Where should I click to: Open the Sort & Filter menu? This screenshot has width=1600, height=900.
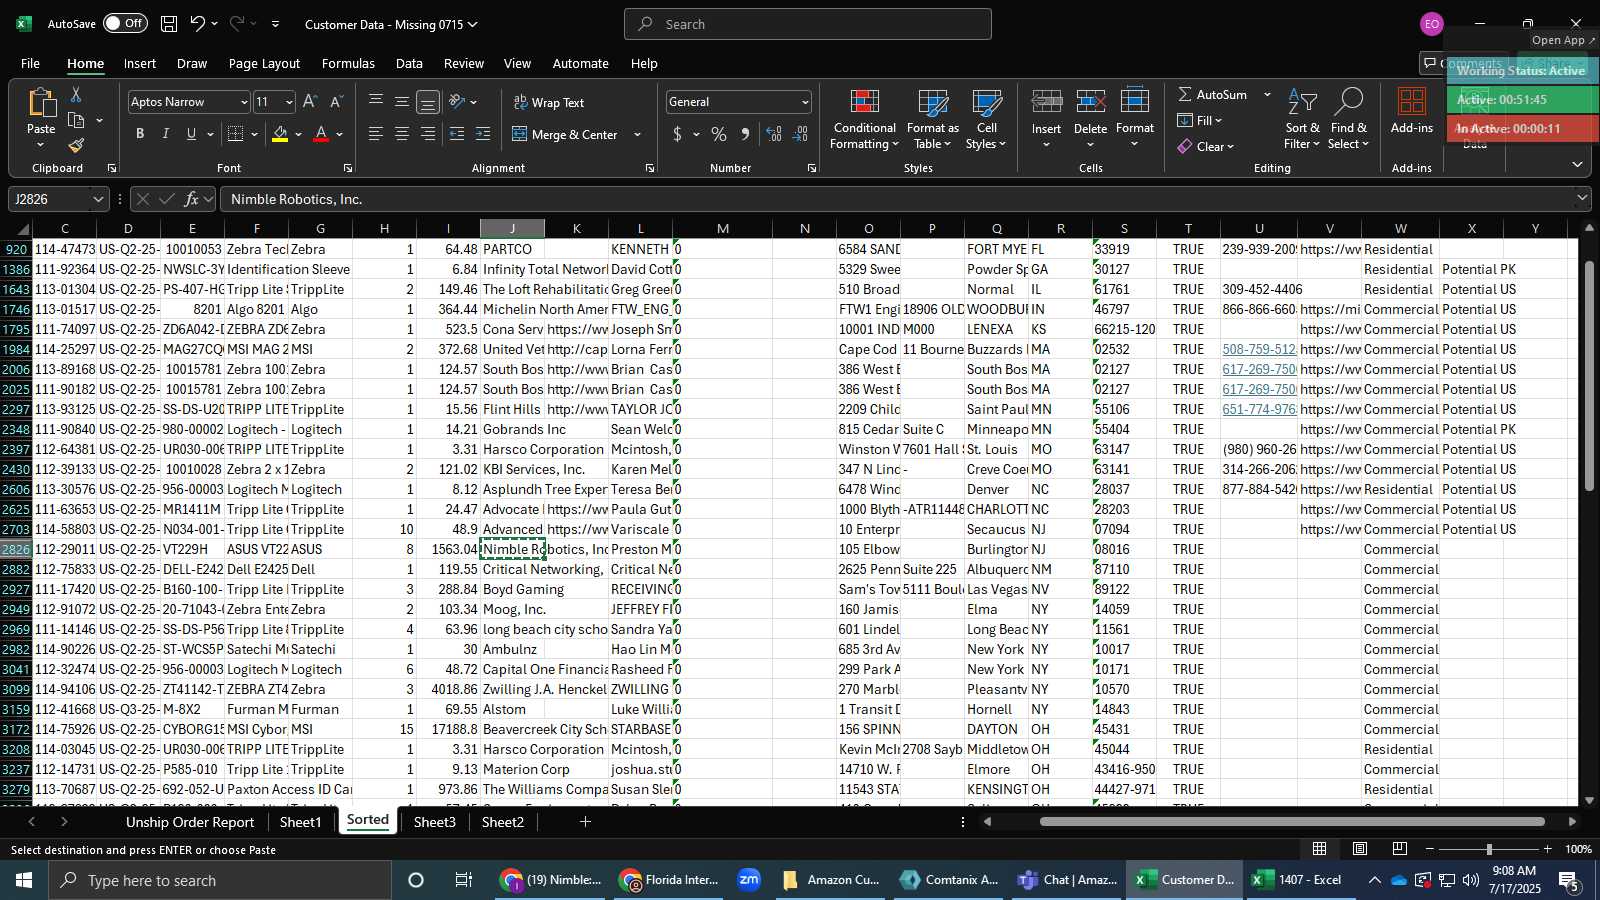pos(1302,120)
